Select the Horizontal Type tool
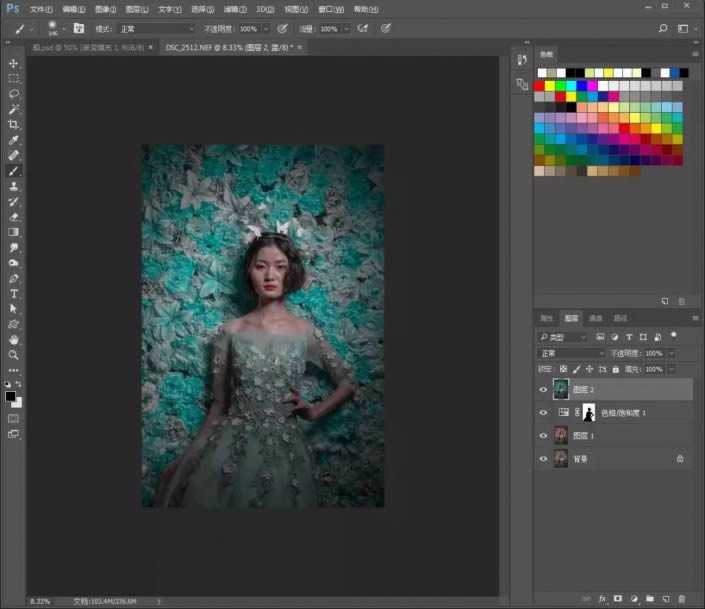705x609 pixels. tap(14, 294)
